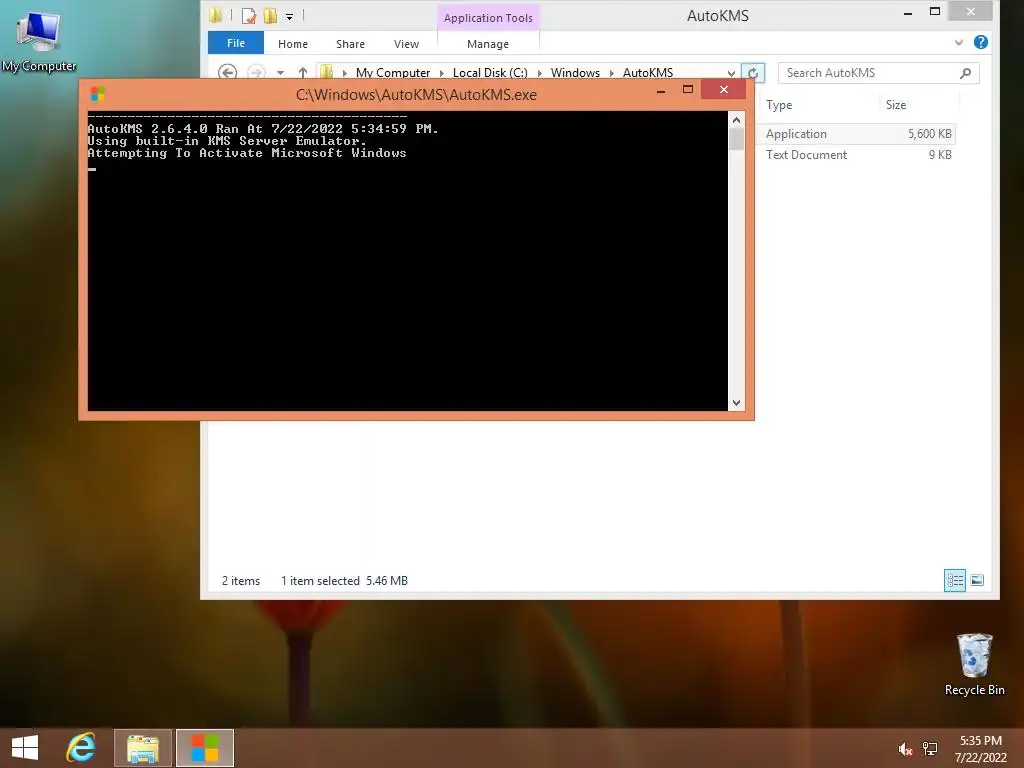This screenshot has height=768, width=1024.
Task: Click Local Disk (C:) in the path
Action: 490,72
